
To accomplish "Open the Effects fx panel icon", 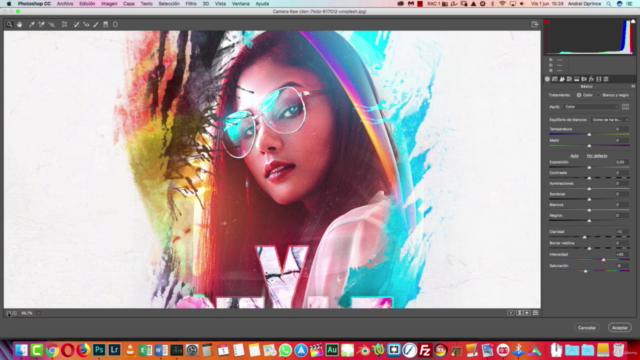I will [591, 79].
